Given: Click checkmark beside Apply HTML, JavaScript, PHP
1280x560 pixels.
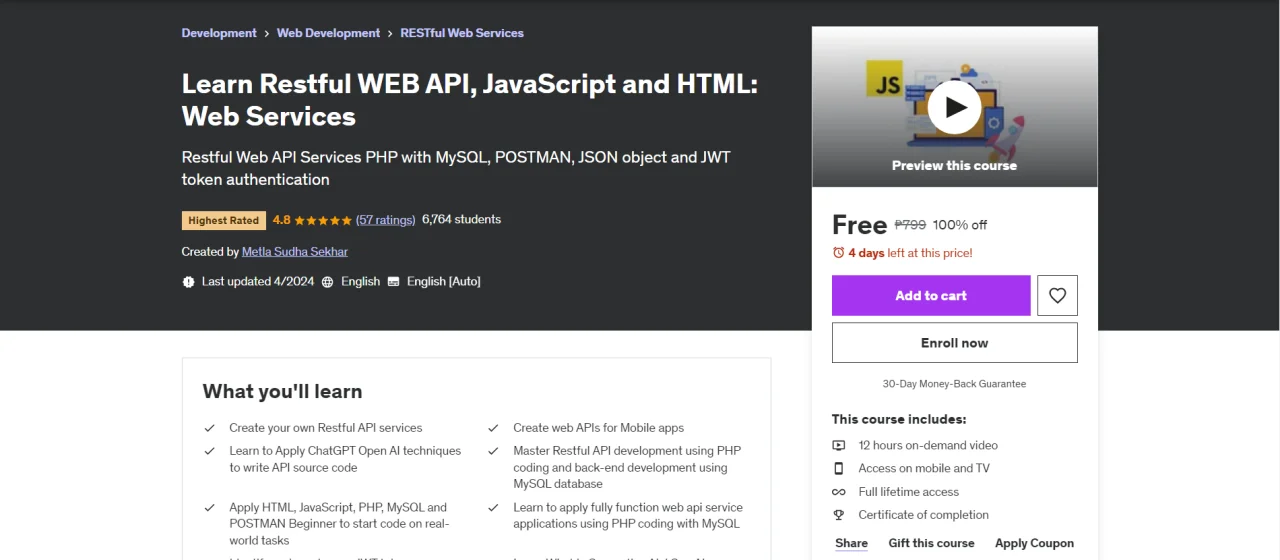Looking at the screenshot, I should click(210, 508).
